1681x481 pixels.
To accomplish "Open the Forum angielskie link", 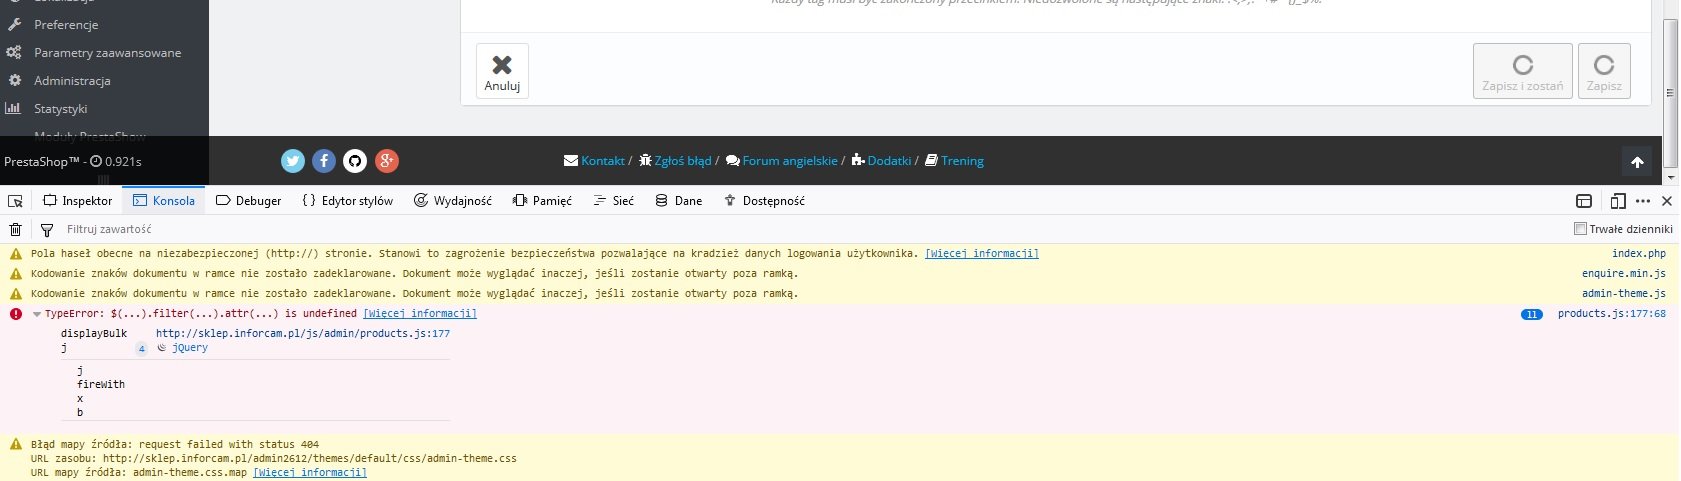I will 782,160.
